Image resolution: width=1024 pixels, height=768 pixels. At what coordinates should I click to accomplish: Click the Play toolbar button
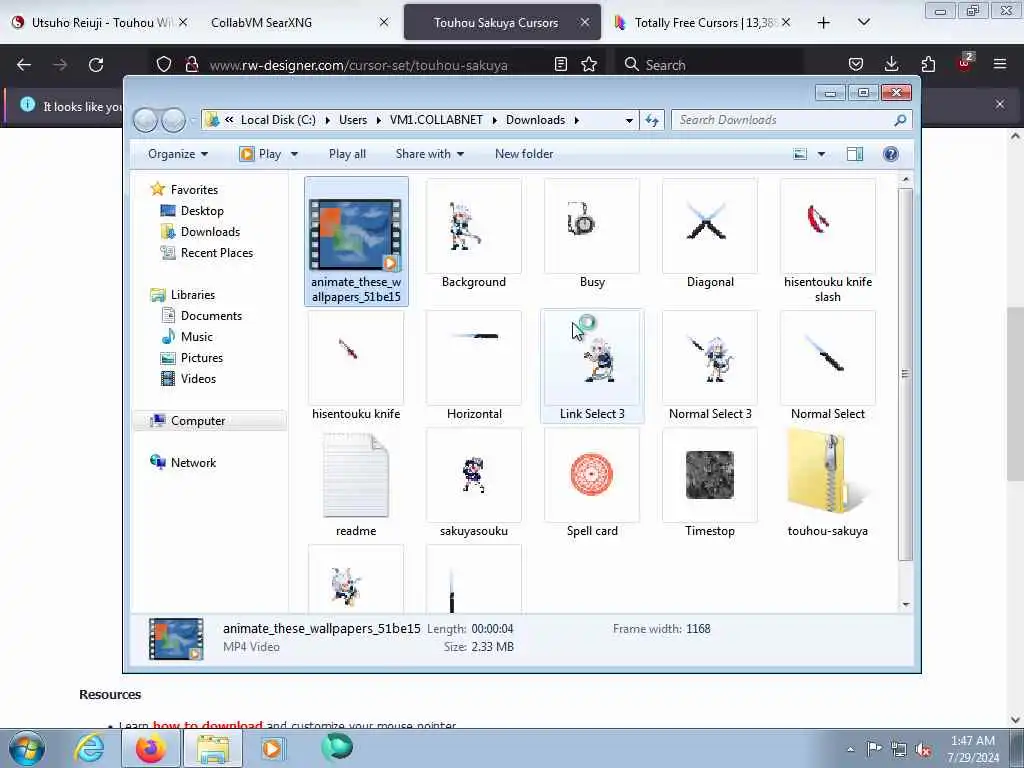tap(261, 154)
